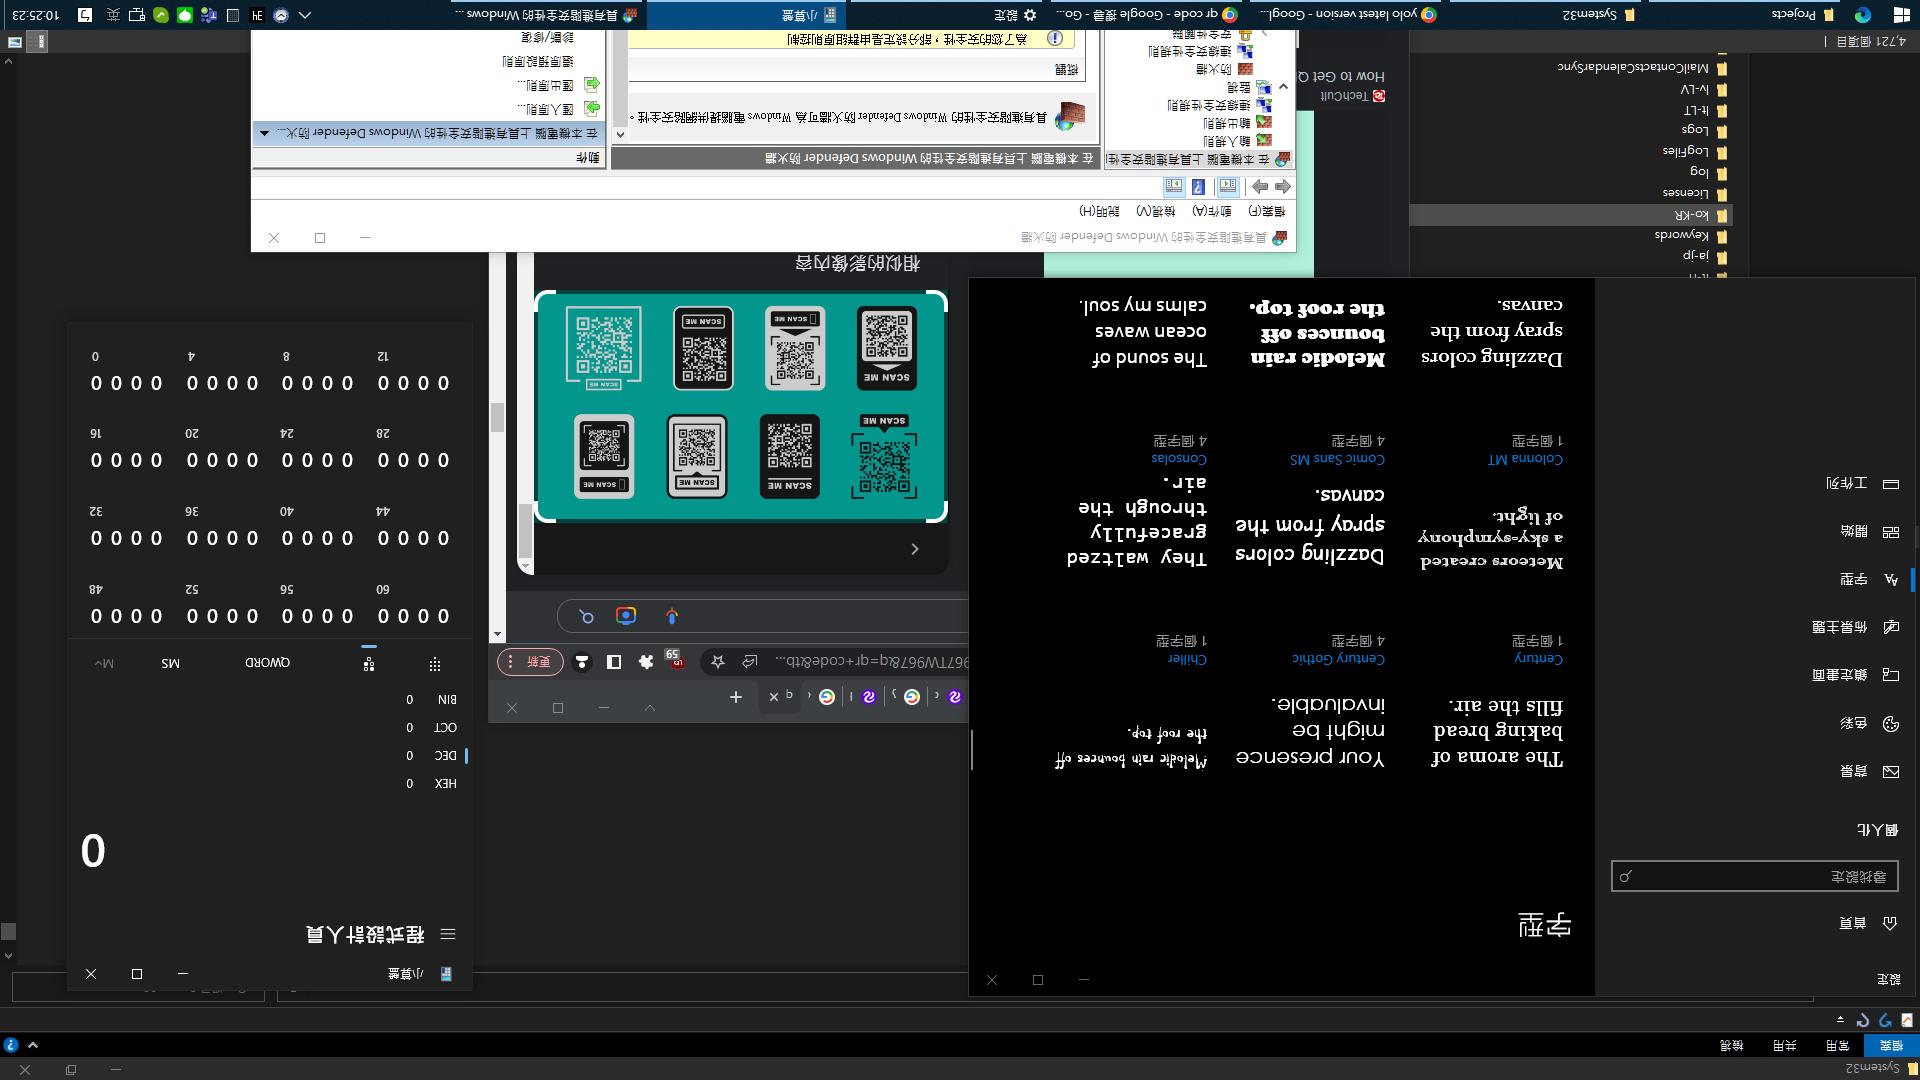This screenshot has height=1080, width=1920.
Task: Go to 首頁 Home in Settings
Action: [x=1869, y=923]
